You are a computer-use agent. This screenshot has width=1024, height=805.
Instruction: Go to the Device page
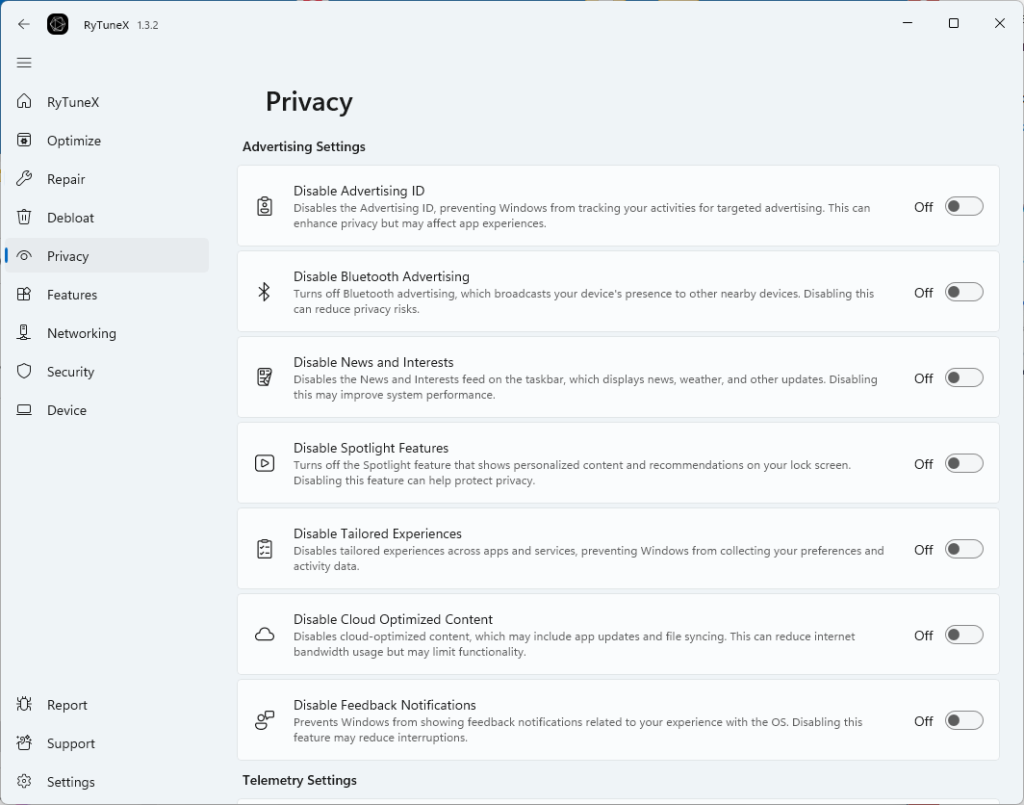(66, 410)
